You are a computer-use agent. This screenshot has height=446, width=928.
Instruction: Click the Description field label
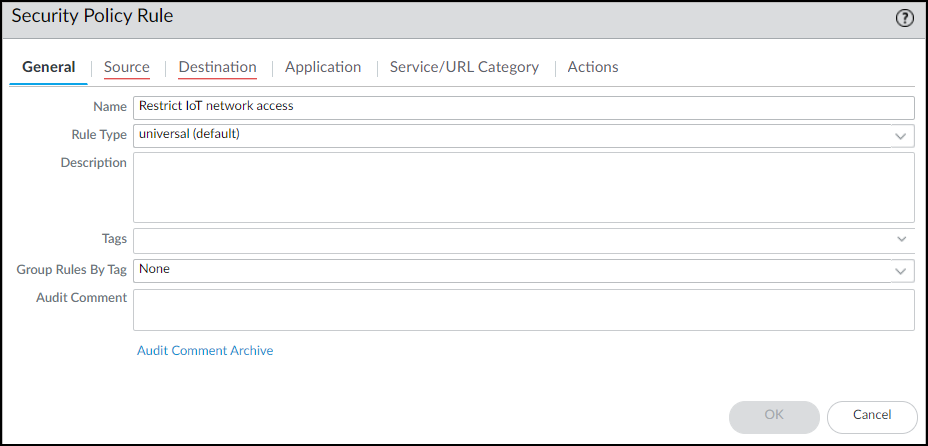pyautogui.click(x=94, y=163)
